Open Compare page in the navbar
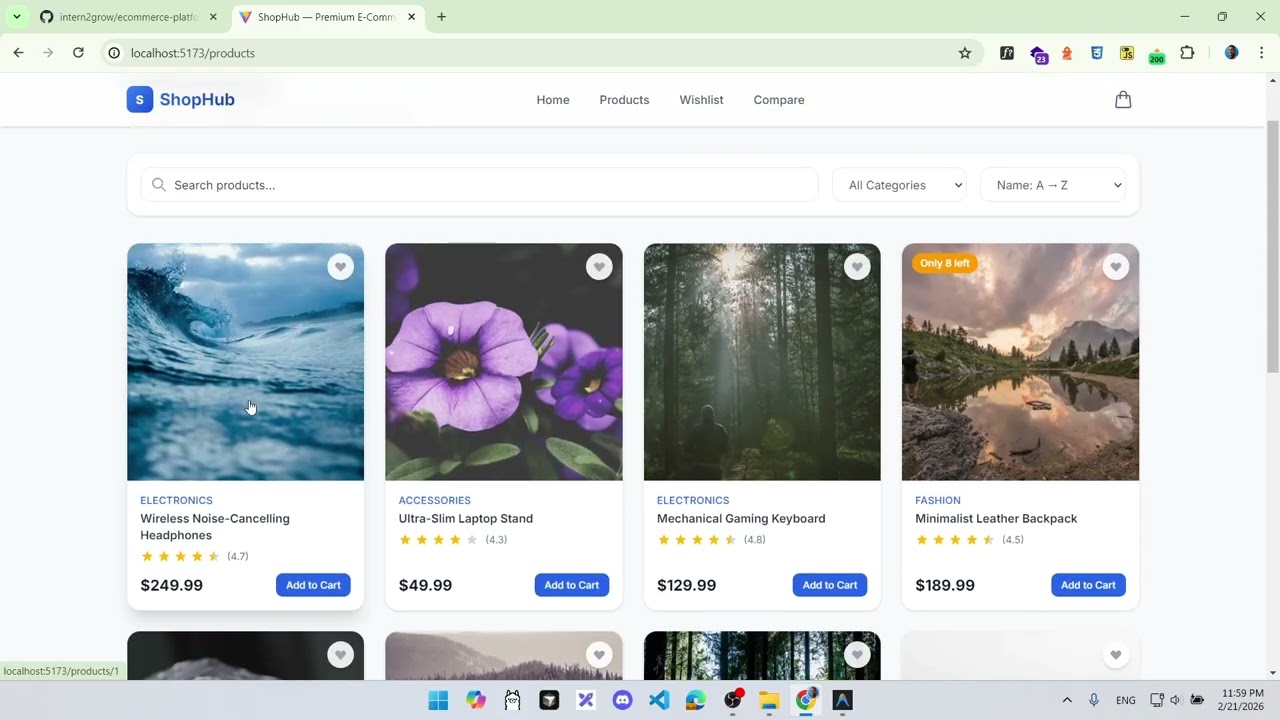The height and width of the screenshot is (720, 1280). [x=779, y=100]
